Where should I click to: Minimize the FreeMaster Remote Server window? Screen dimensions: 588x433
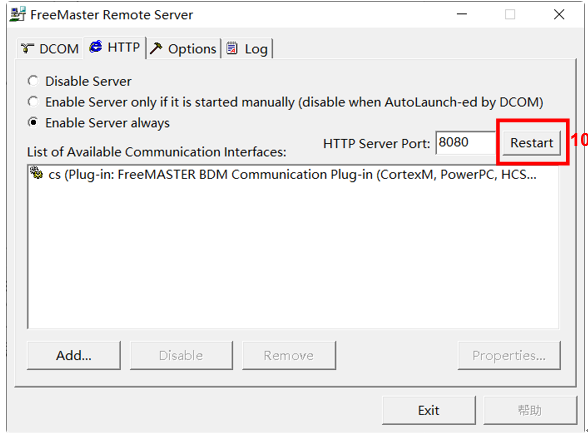(x=462, y=14)
